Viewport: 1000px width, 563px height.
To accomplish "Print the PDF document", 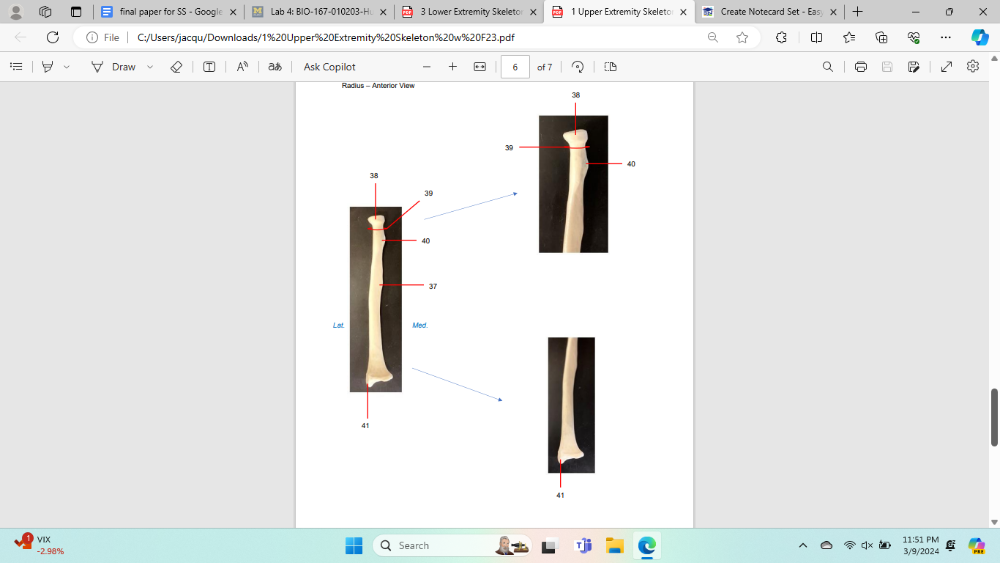I will coord(861,67).
